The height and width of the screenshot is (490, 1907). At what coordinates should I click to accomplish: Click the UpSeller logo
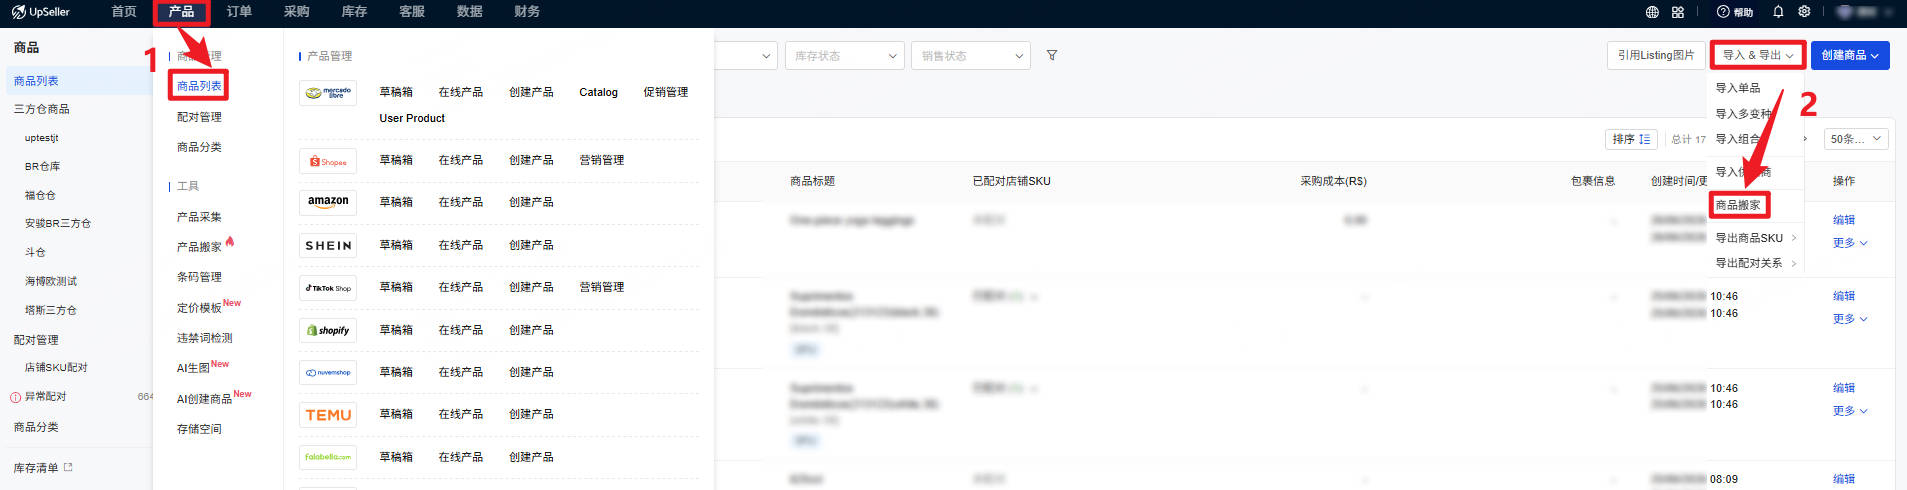click(x=41, y=12)
